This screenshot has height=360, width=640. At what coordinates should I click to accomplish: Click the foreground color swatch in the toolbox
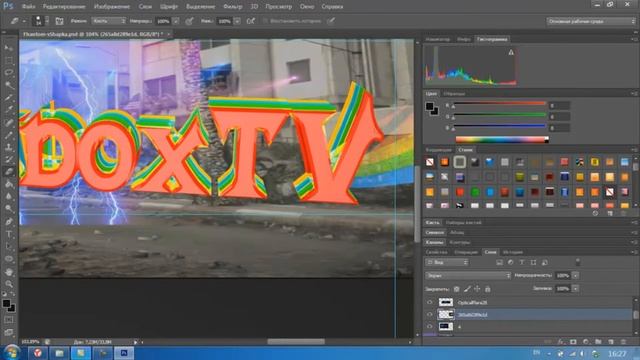6,303
